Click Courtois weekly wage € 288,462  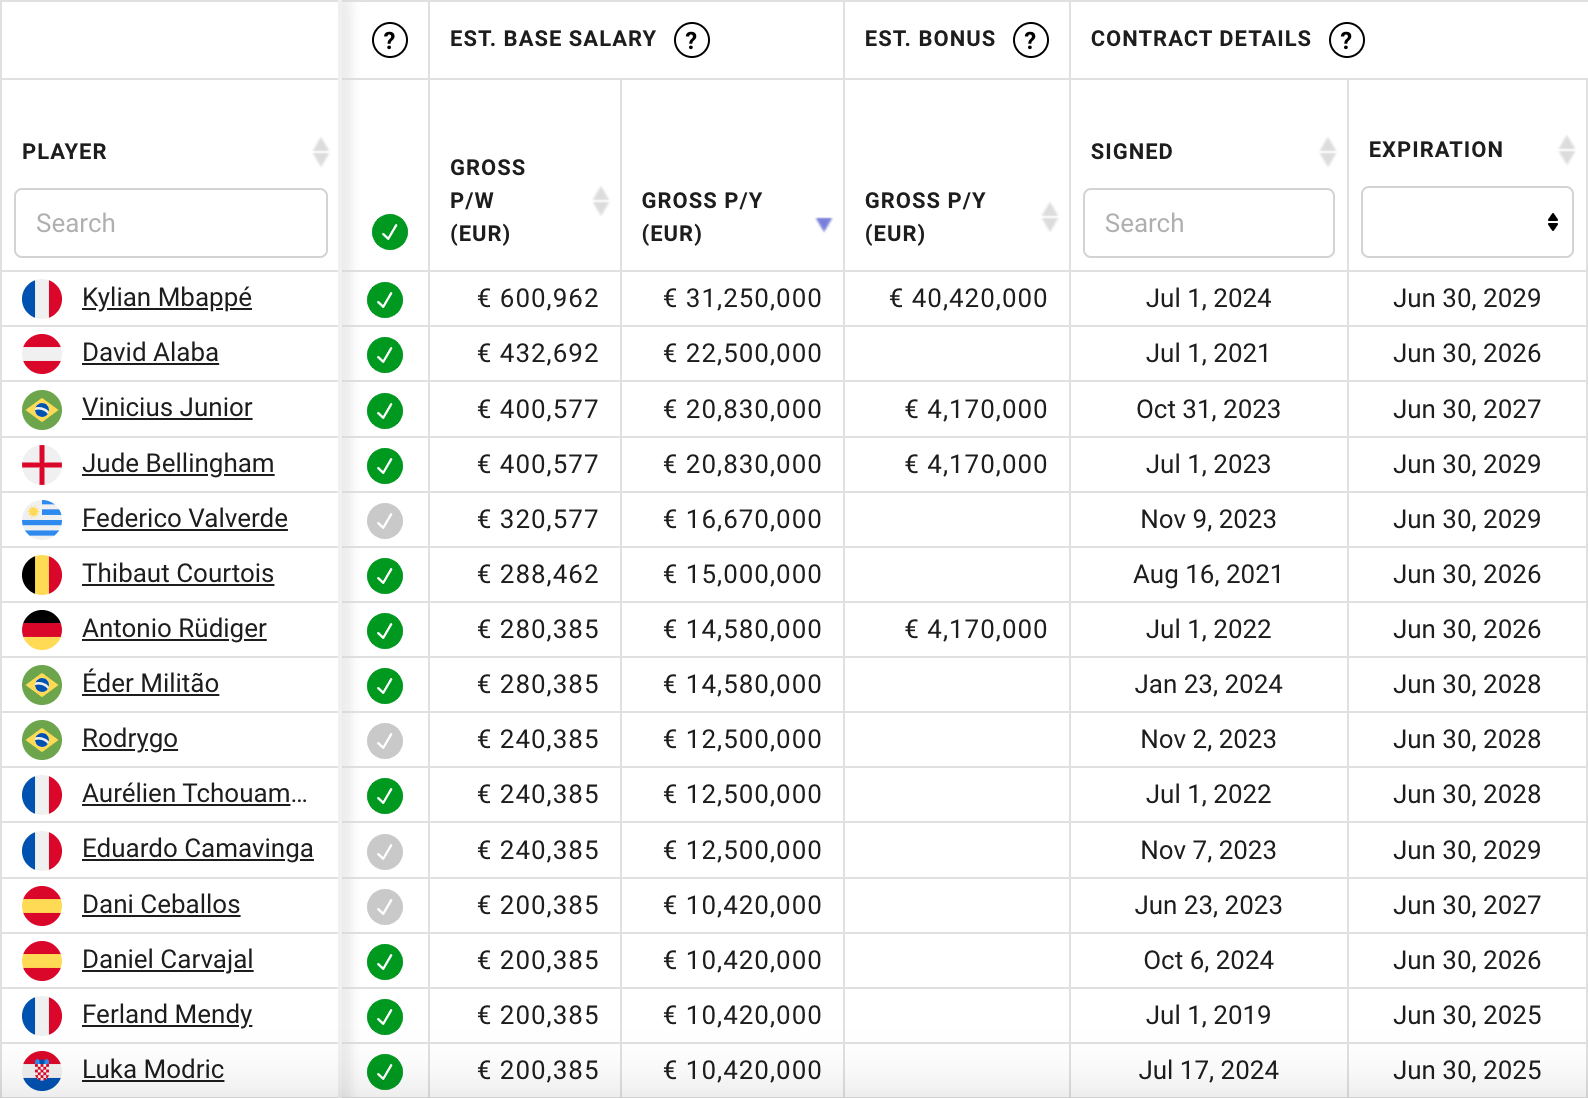click(538, 575)
